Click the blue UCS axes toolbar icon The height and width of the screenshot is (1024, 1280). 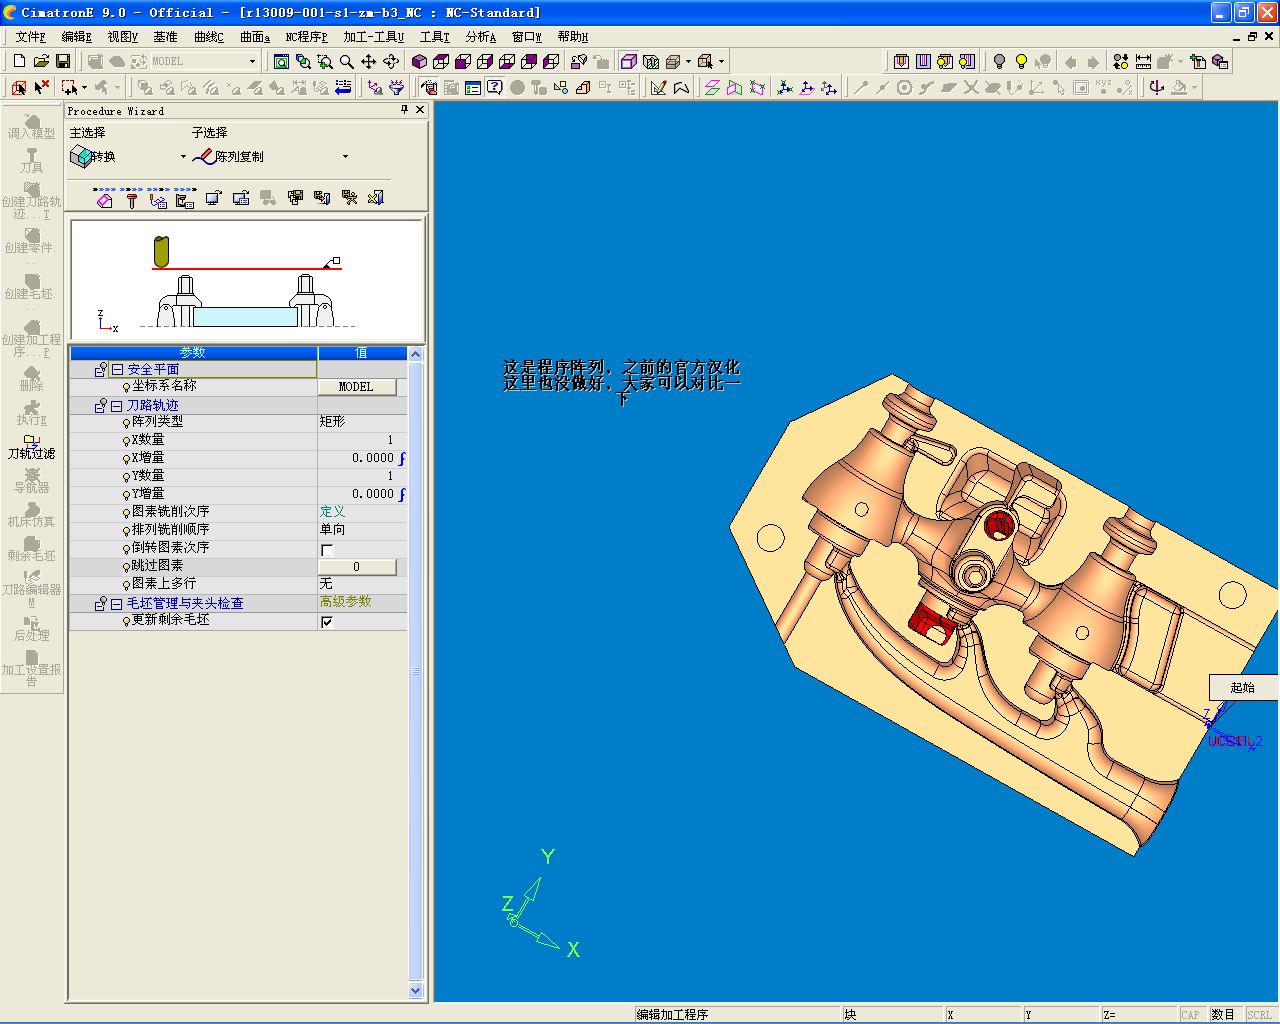click(x=785, y=88)
